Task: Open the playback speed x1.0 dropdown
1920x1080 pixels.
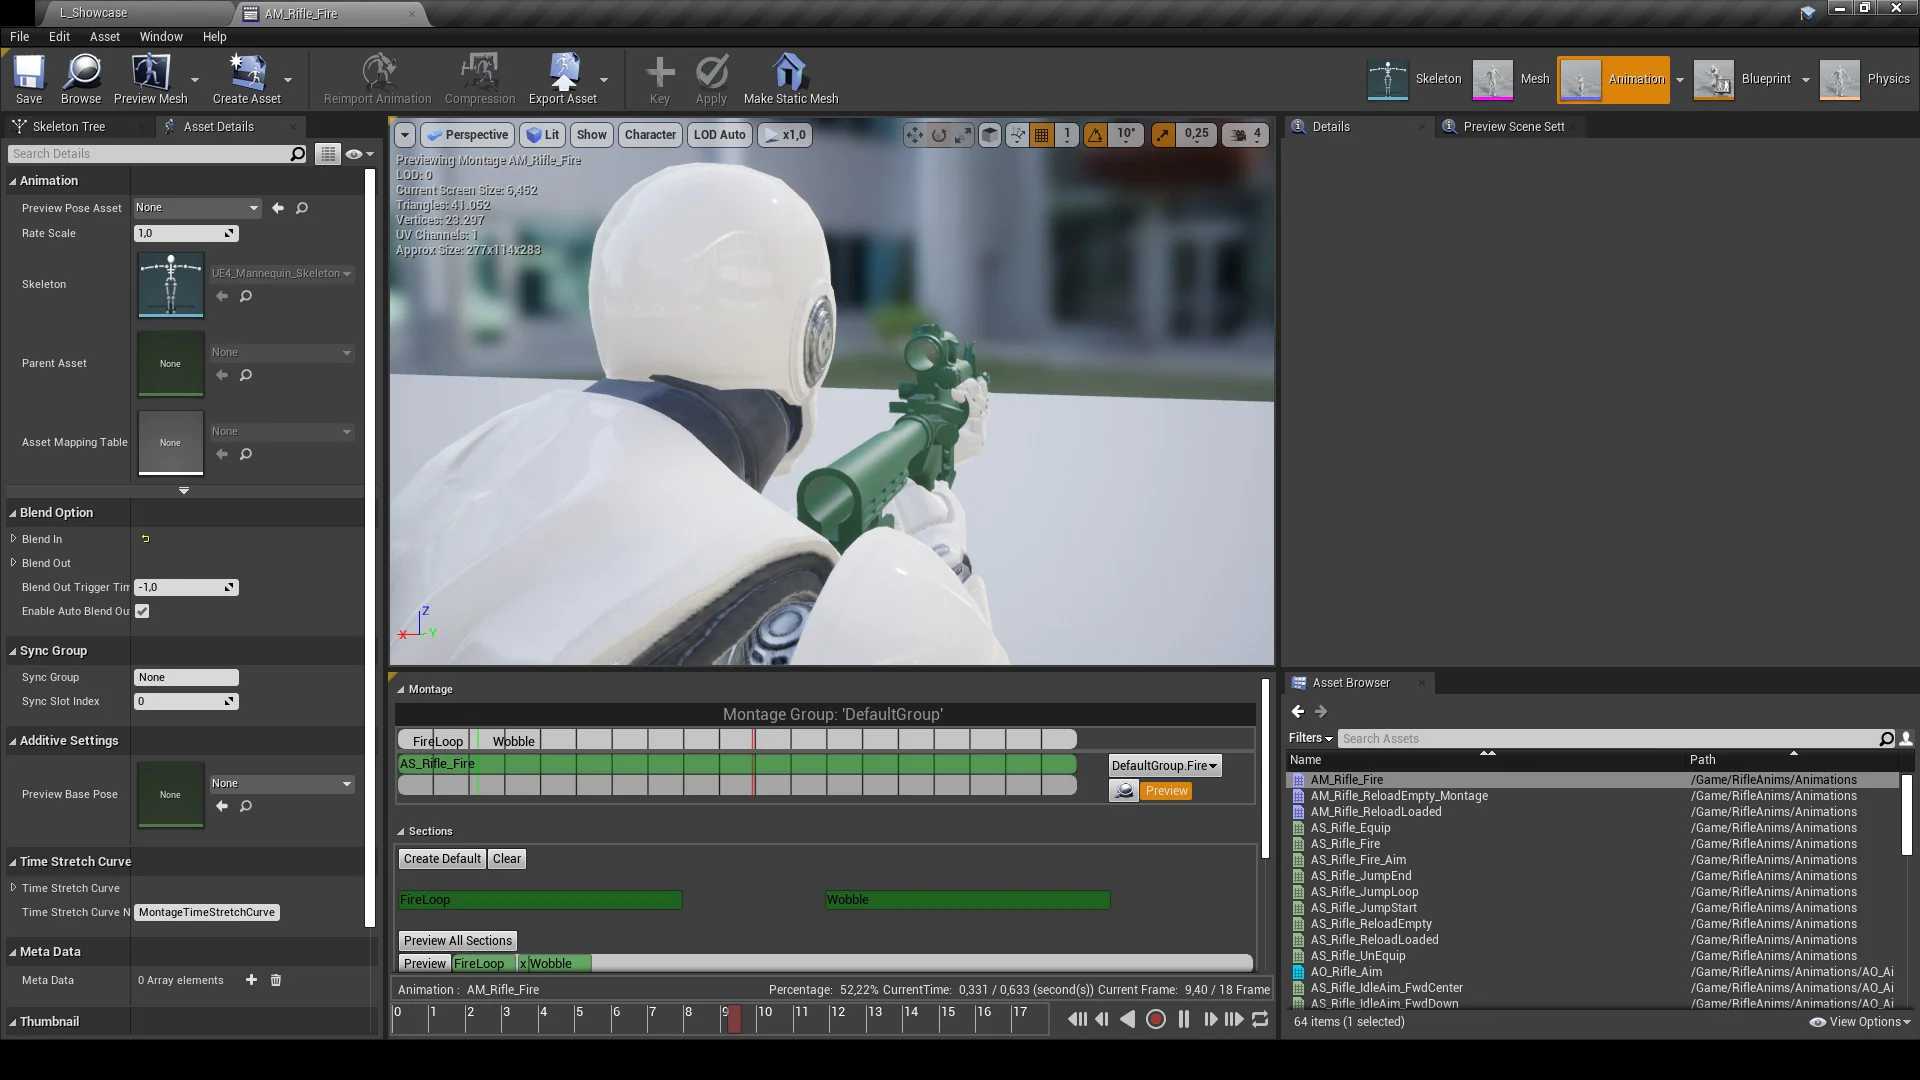Action: pos(785,134)
